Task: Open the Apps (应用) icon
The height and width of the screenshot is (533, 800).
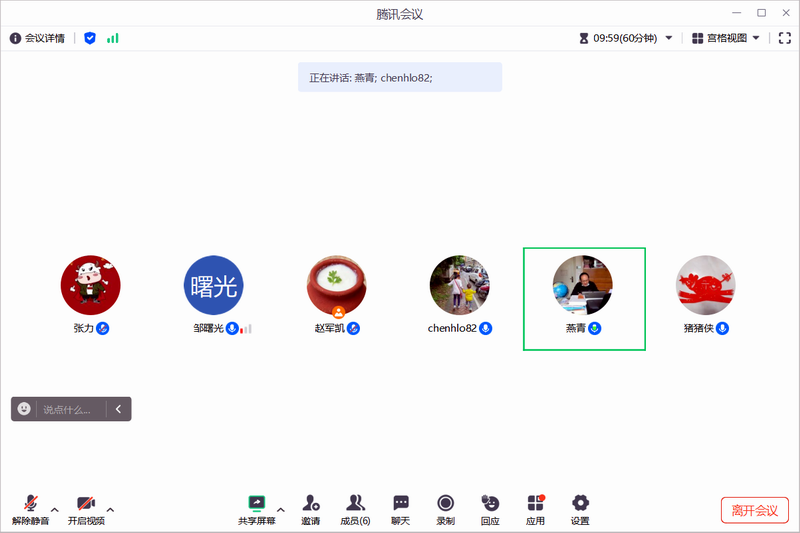Action: tap(535, 510)
